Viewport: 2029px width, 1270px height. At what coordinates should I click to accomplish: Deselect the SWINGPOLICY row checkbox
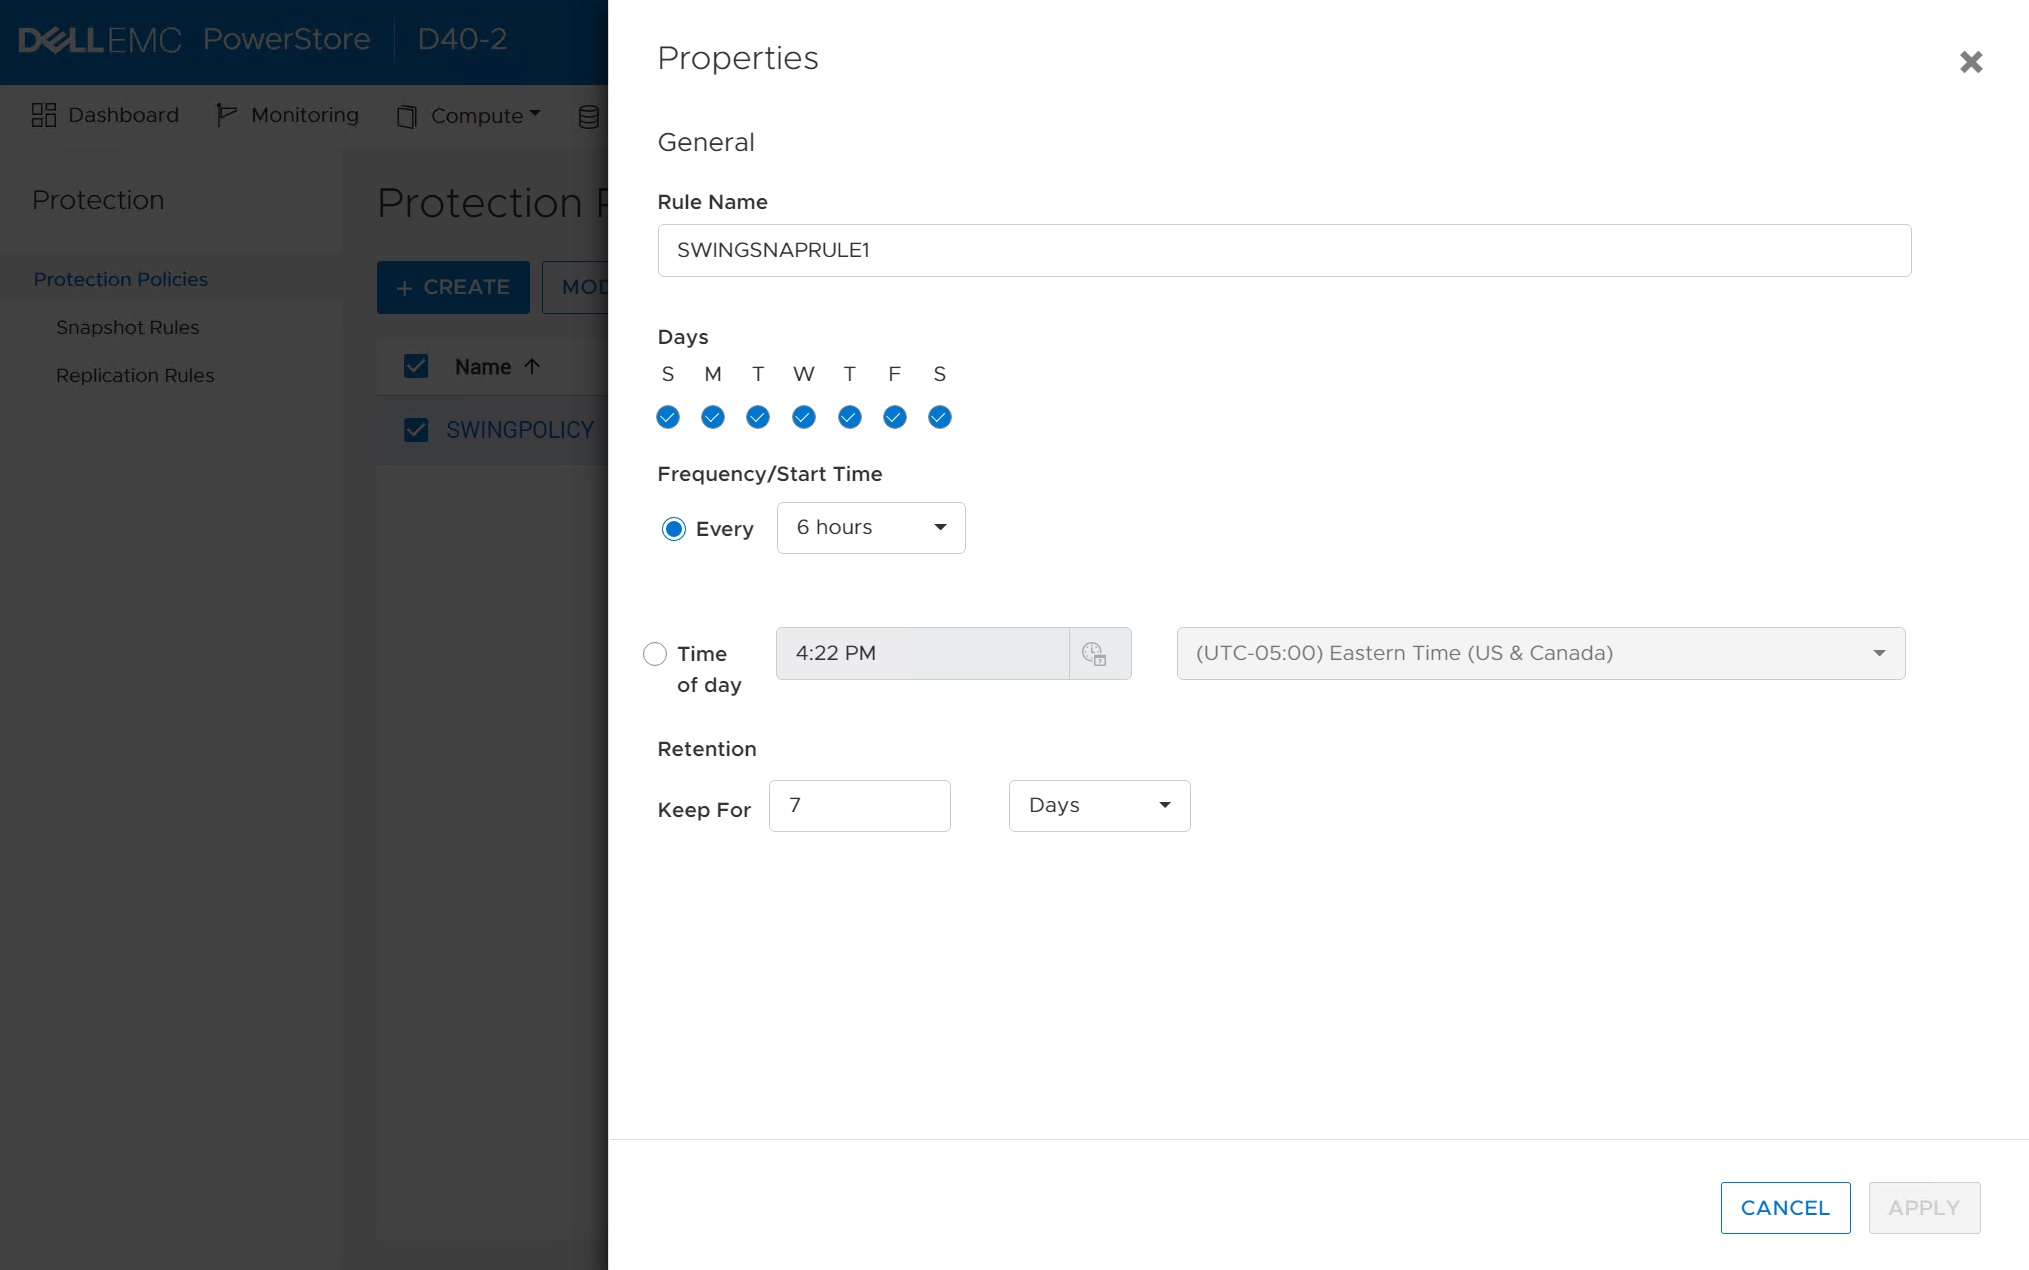(x=416, y=429)
